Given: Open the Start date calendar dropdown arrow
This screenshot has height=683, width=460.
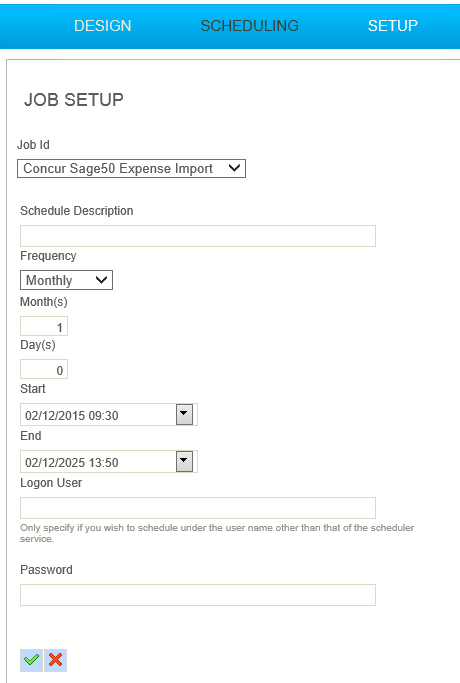Looking at the screenshot, I should tap(184, 414).
